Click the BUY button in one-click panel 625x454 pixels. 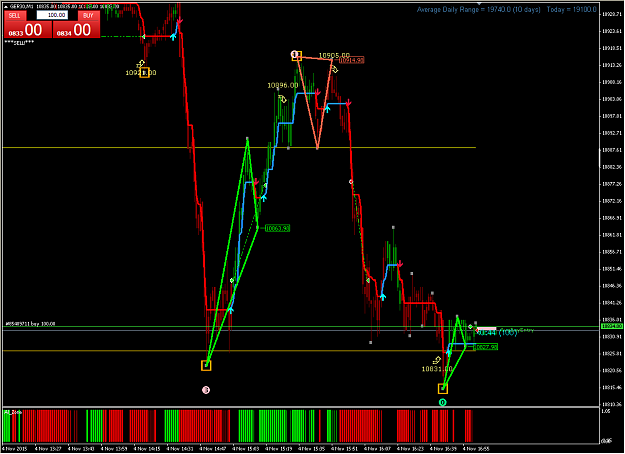tap(88, 16)
